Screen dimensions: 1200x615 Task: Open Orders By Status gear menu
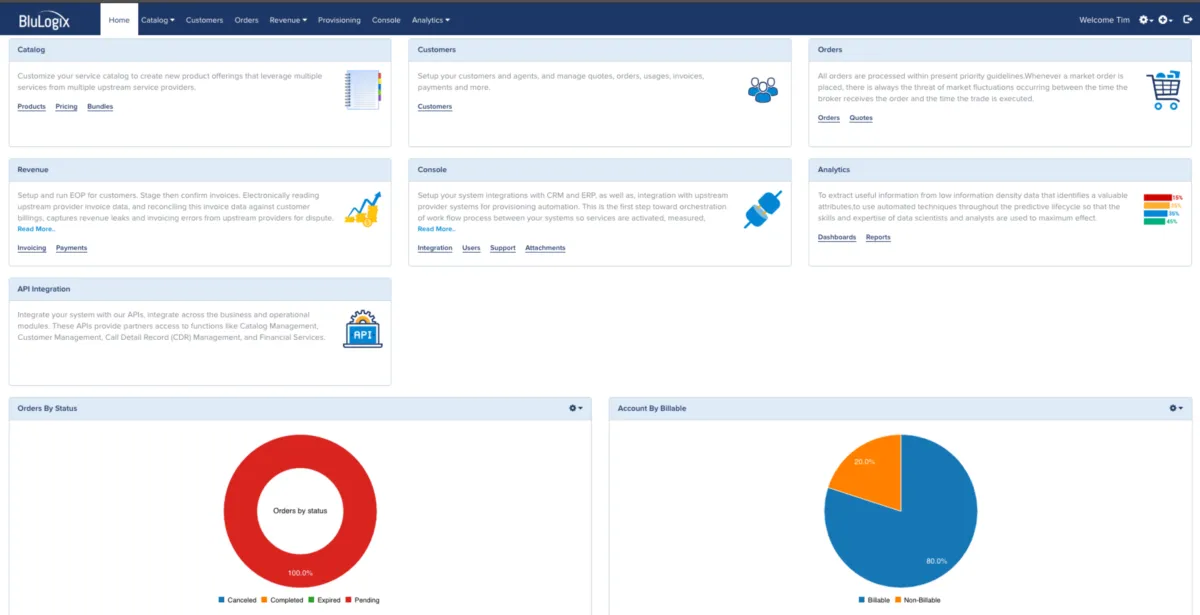(x=575, y=408)
